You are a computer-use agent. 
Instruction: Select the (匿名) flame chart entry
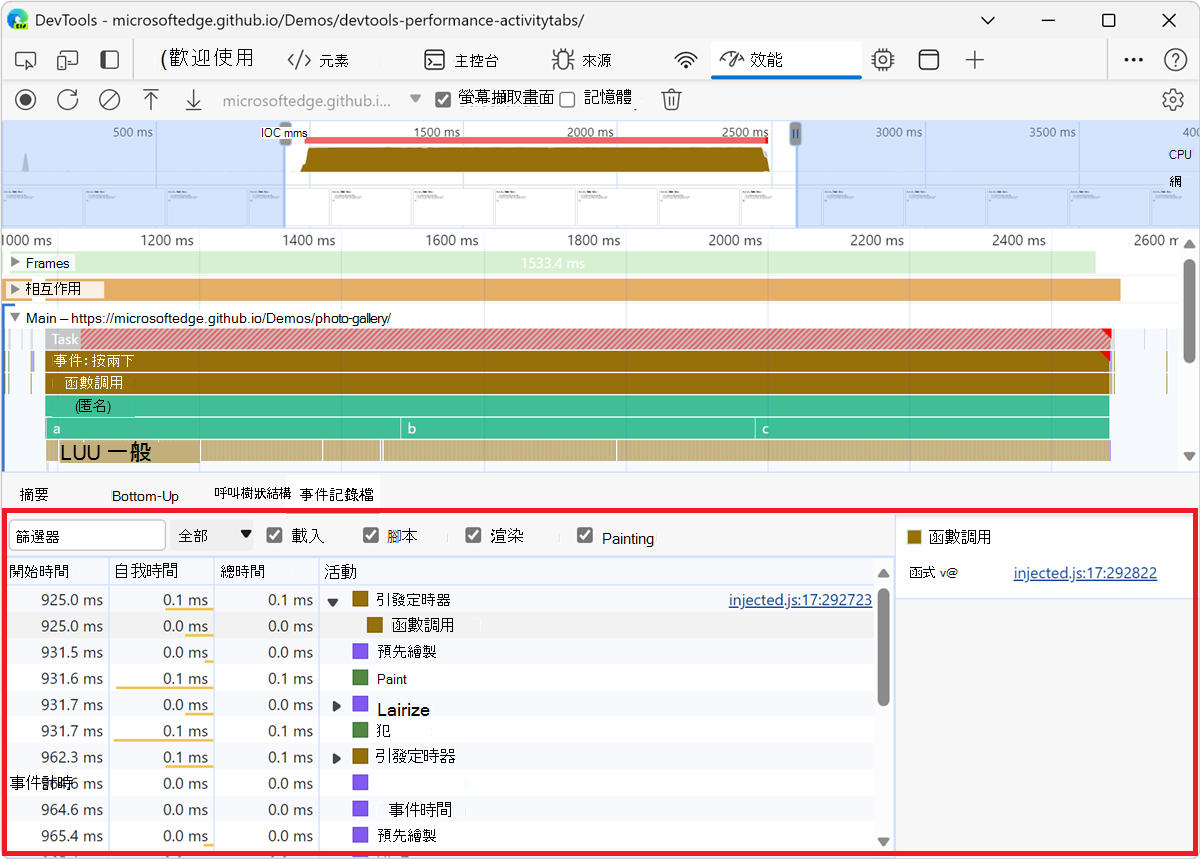(578, 406)
